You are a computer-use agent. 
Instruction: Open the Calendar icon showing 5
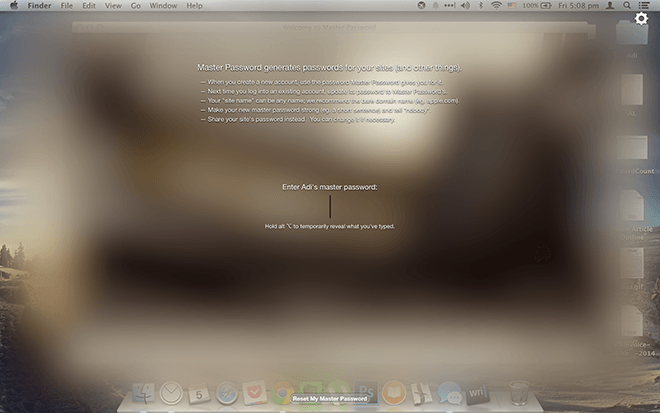(199, 394)
